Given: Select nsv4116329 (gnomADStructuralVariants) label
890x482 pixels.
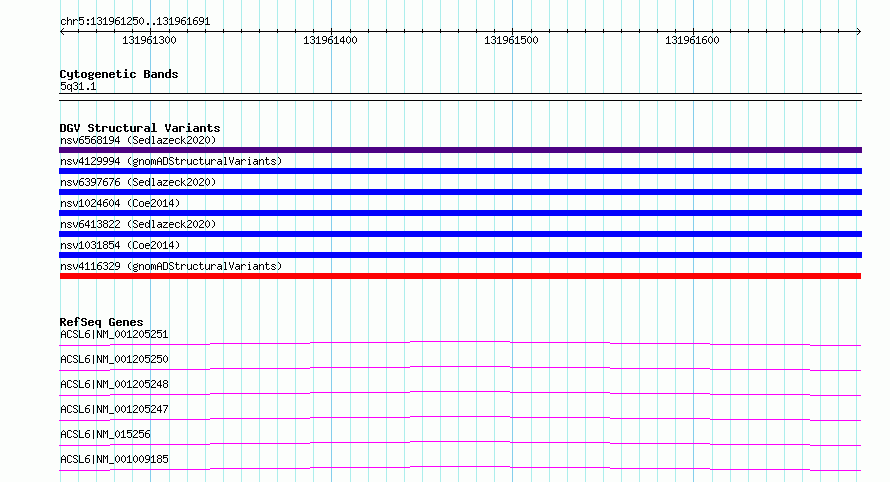Looking at the screenshot, I should coord(171,266).
